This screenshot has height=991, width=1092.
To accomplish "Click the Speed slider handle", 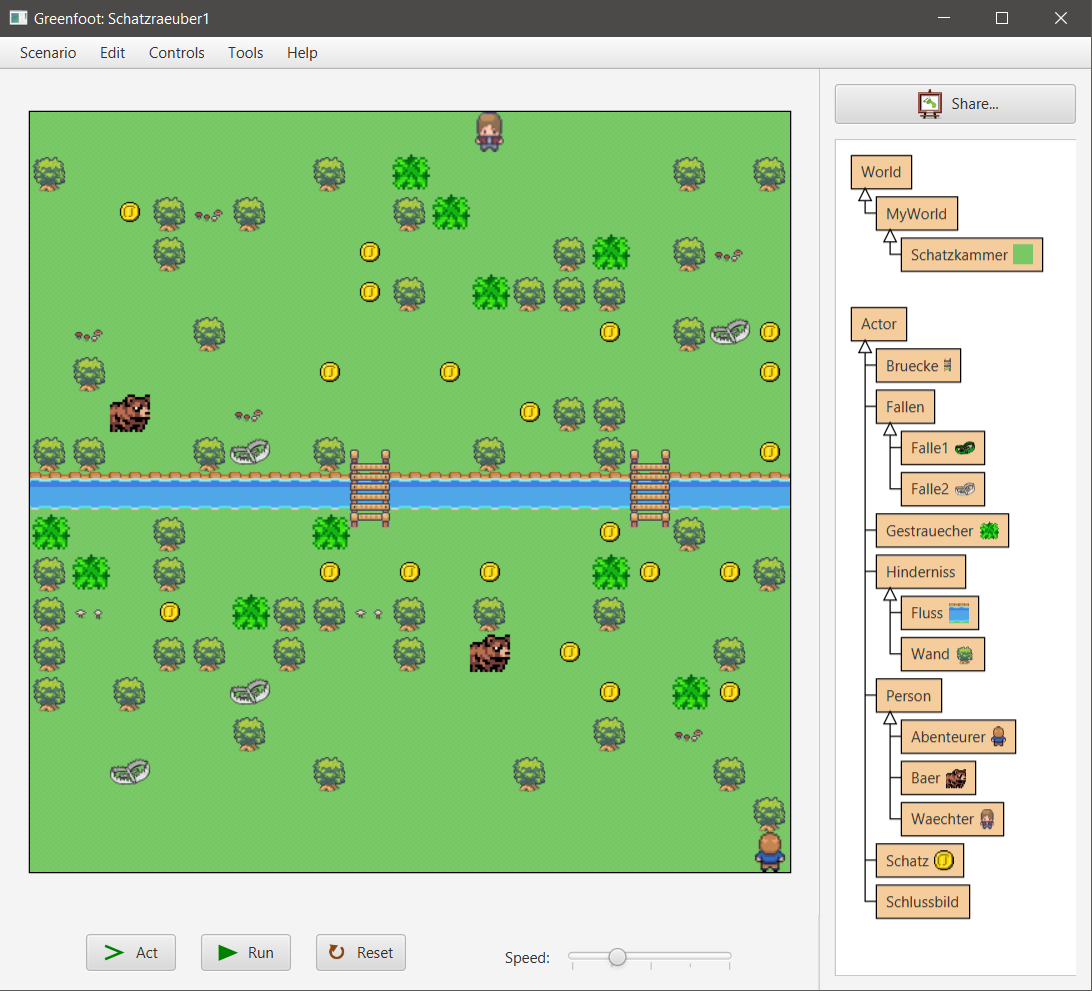I will tap(618, 957).
